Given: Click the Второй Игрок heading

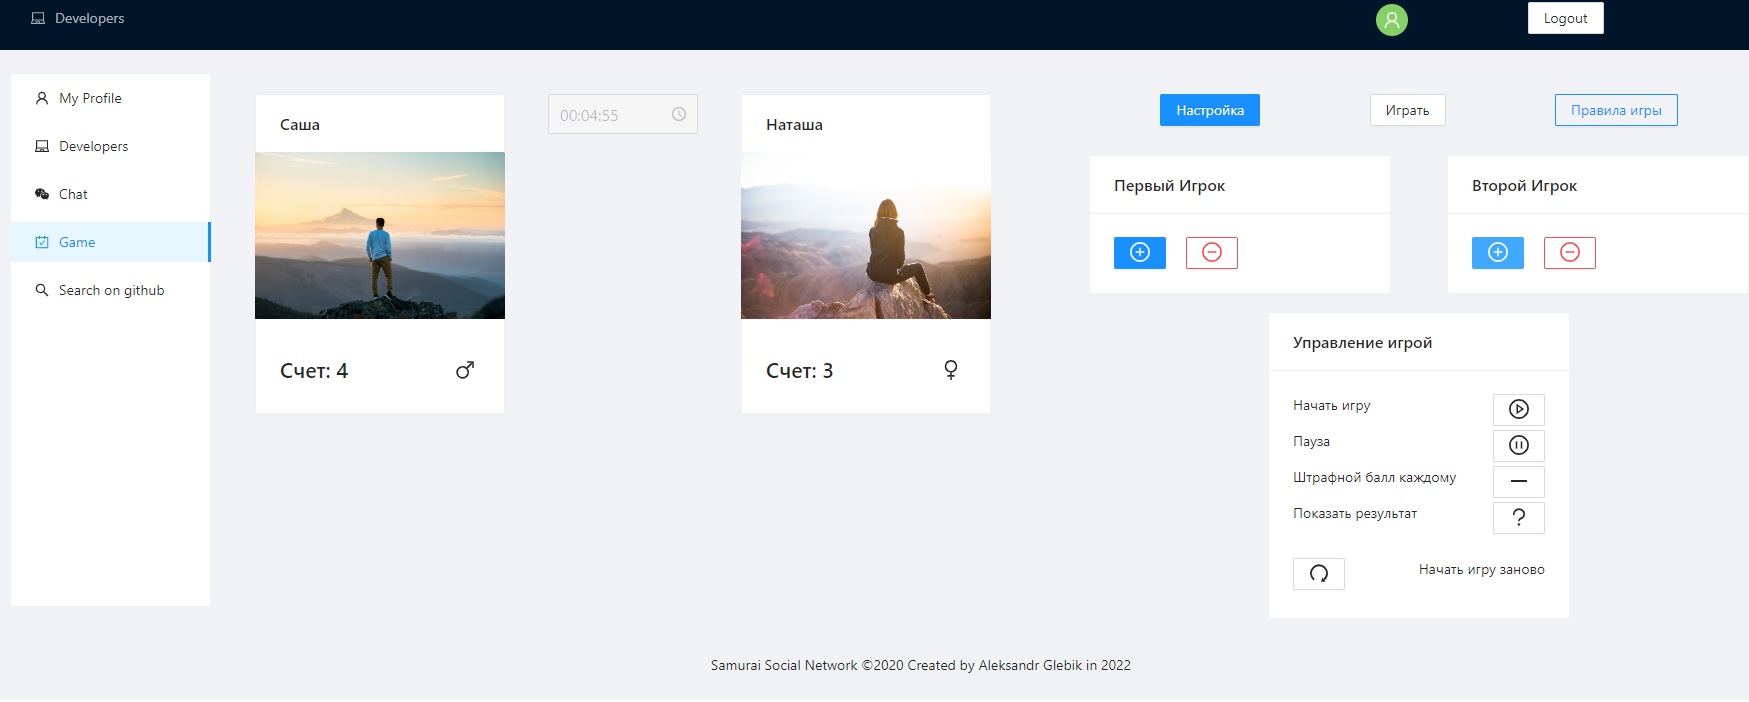Looking at the screenshot, I should pos(1524,186).
